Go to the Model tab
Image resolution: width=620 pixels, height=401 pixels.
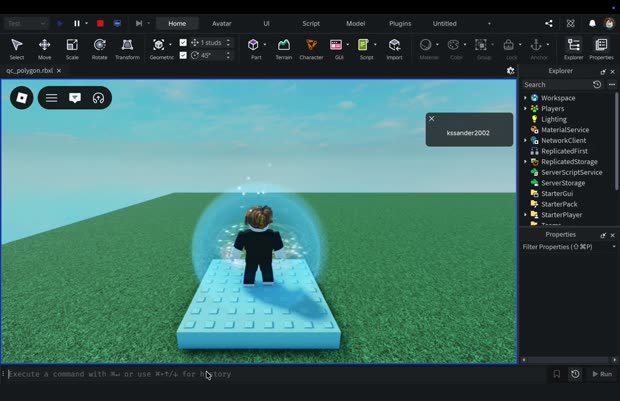click(355, 23)
